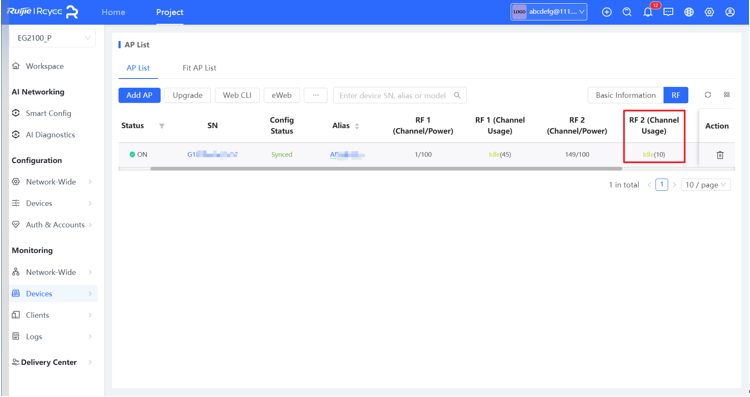Click the Configuration Network-Wide gear icon

[16, 182]
